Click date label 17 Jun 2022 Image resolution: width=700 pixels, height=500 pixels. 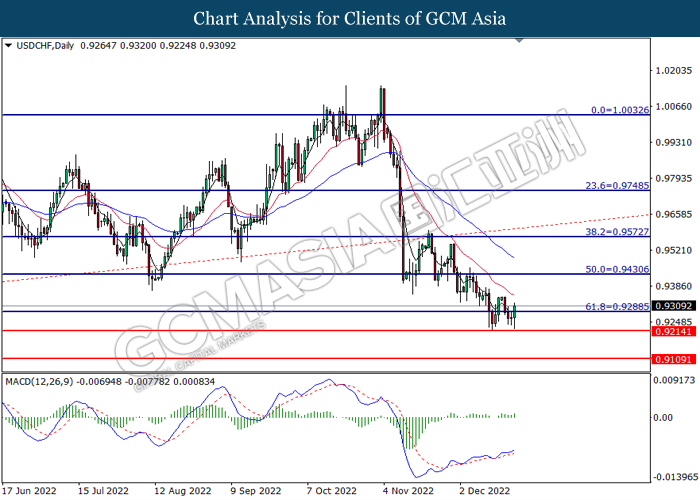tap(29, 491)
